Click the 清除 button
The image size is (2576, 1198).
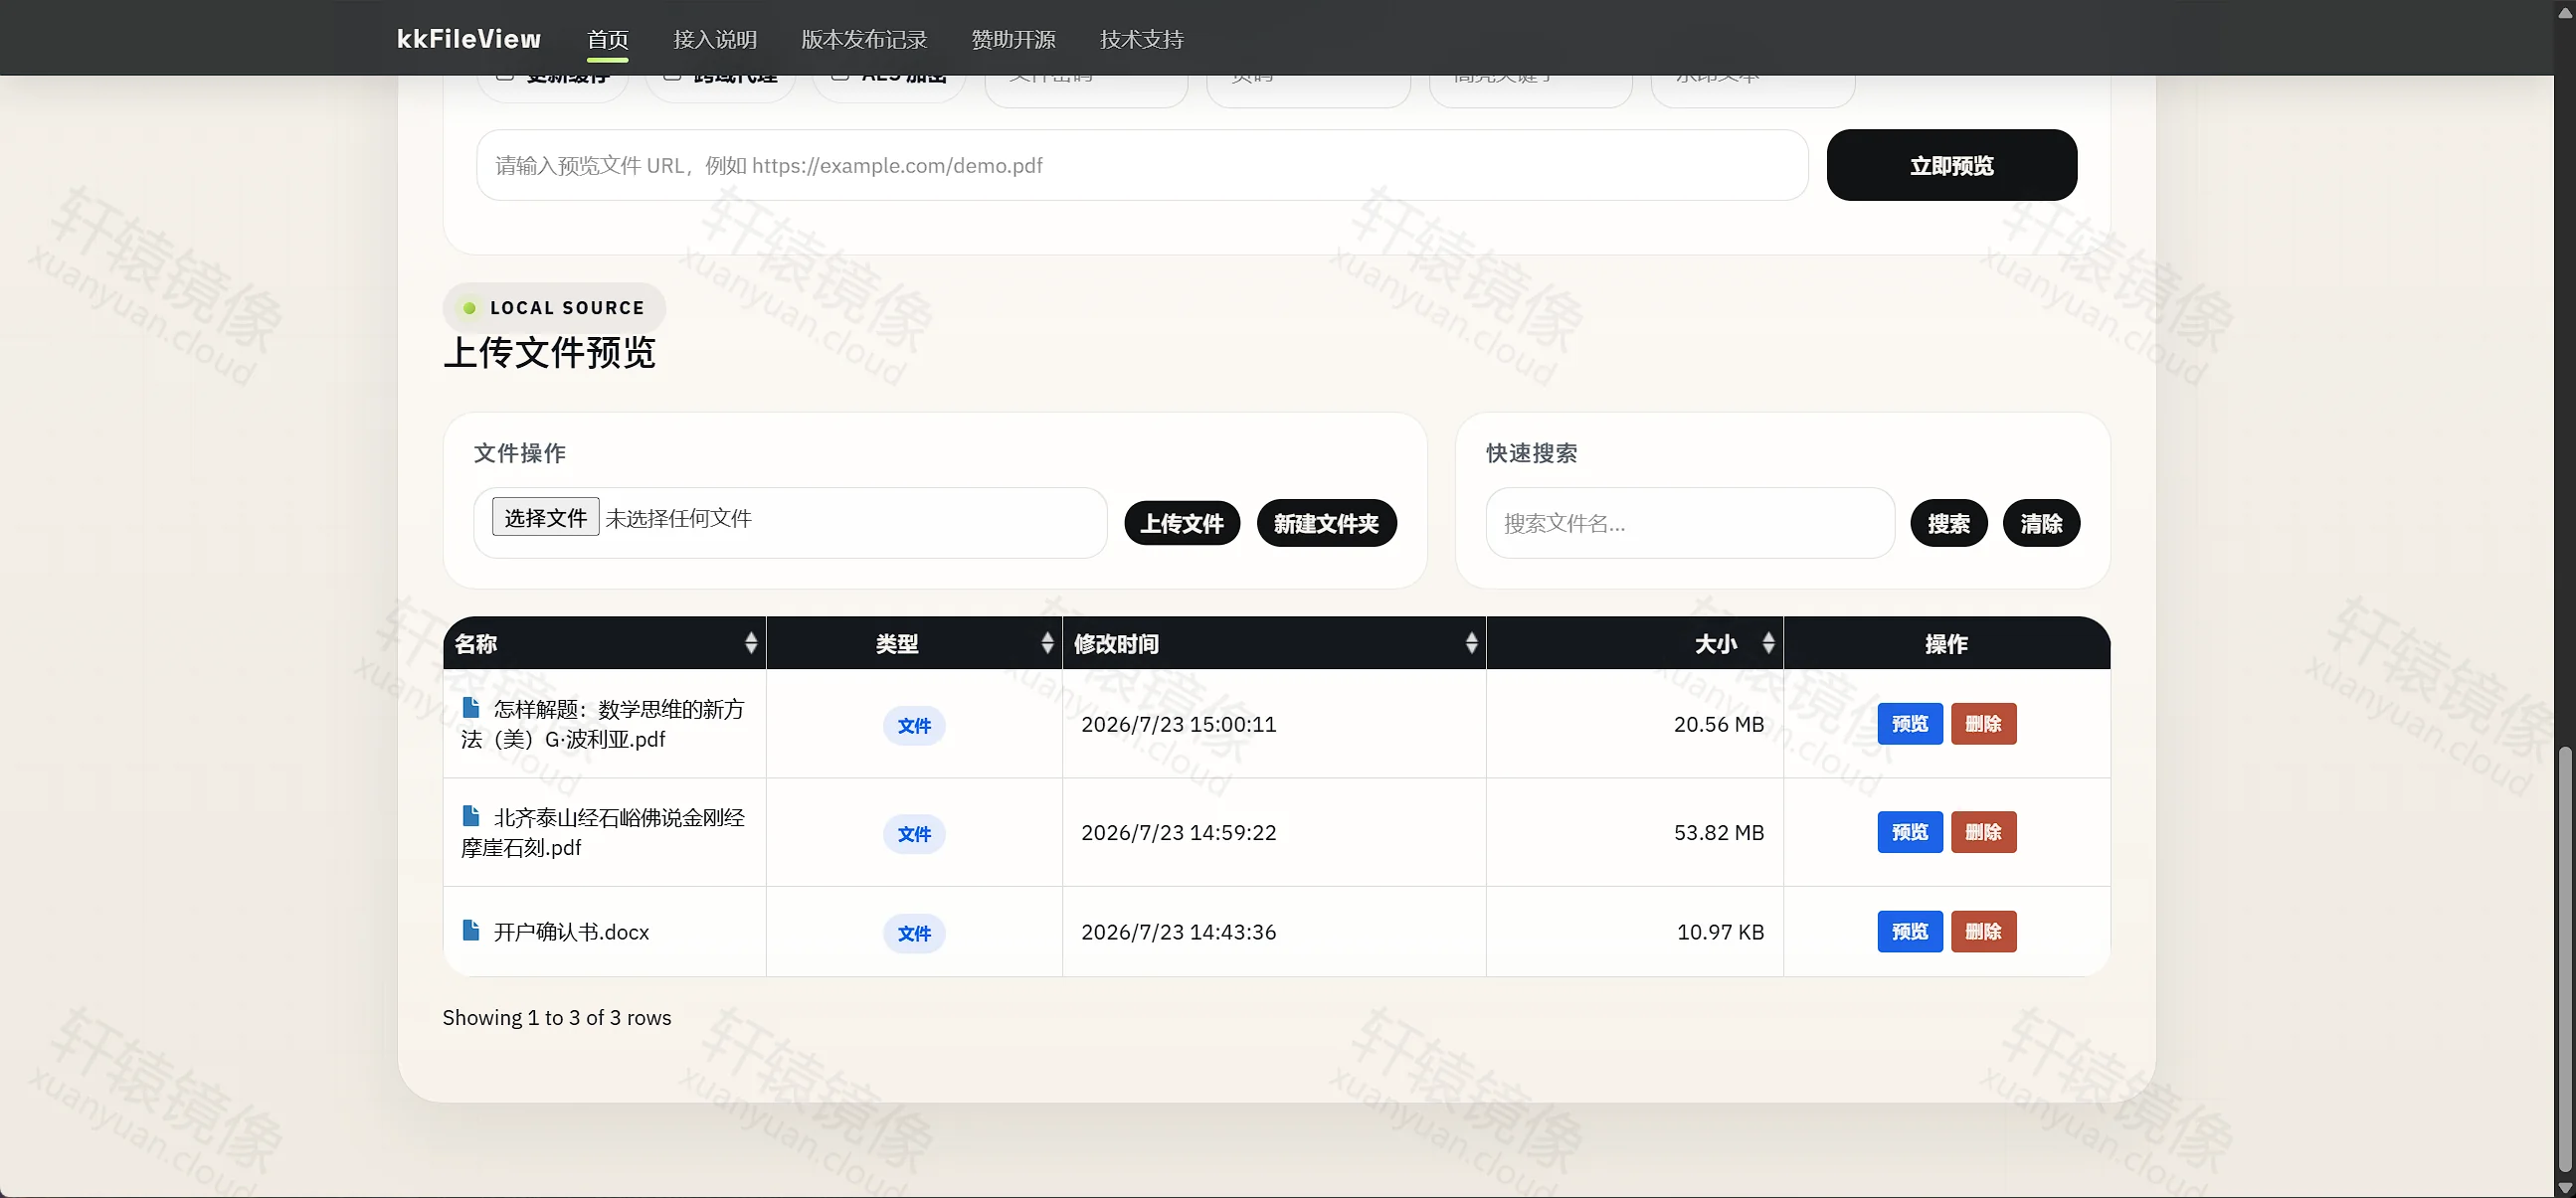2041,523
